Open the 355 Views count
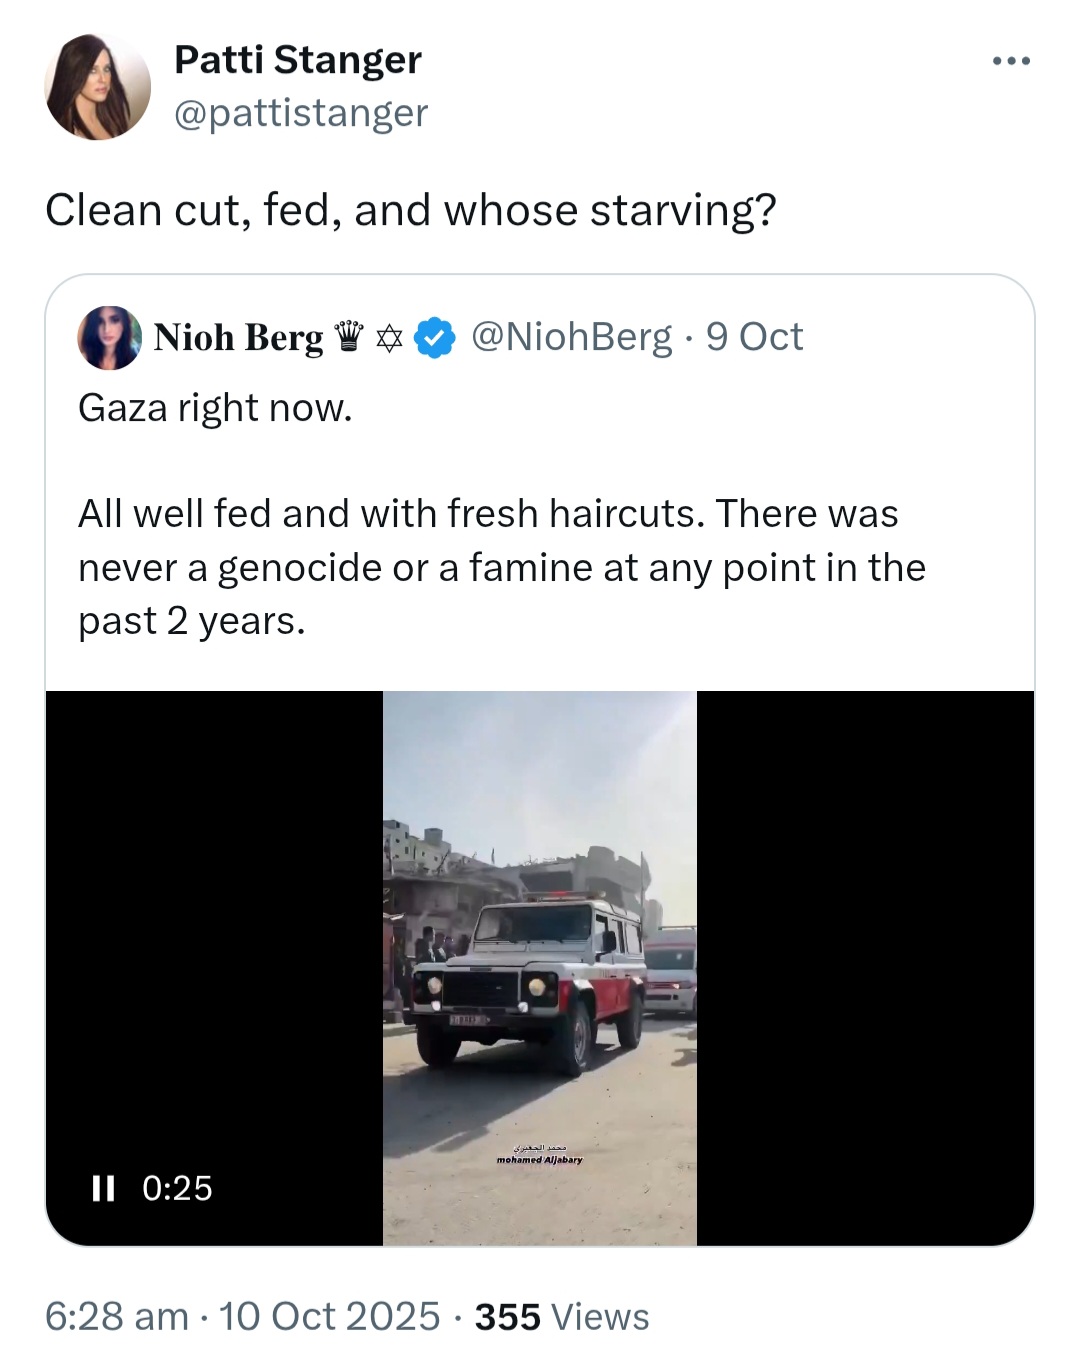This screenshot has width=1080, height=1360. click(562, 1317)
